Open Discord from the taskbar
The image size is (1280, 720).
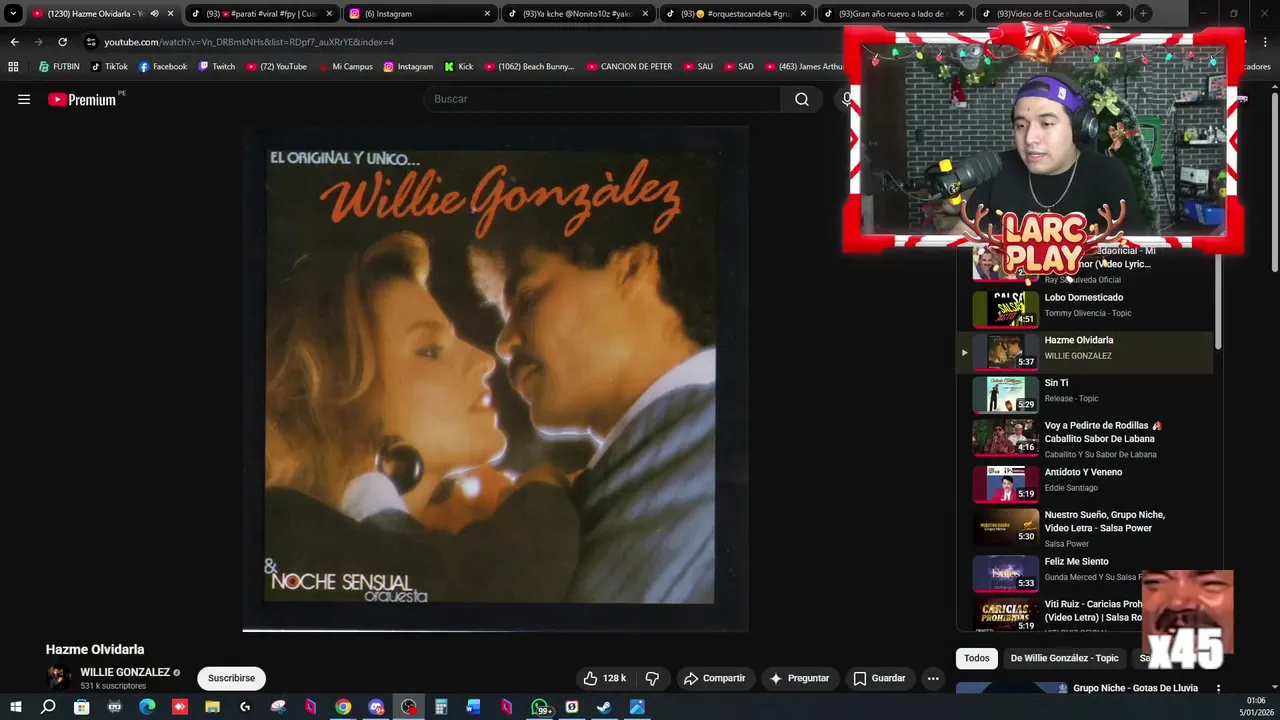click(376, 707)
